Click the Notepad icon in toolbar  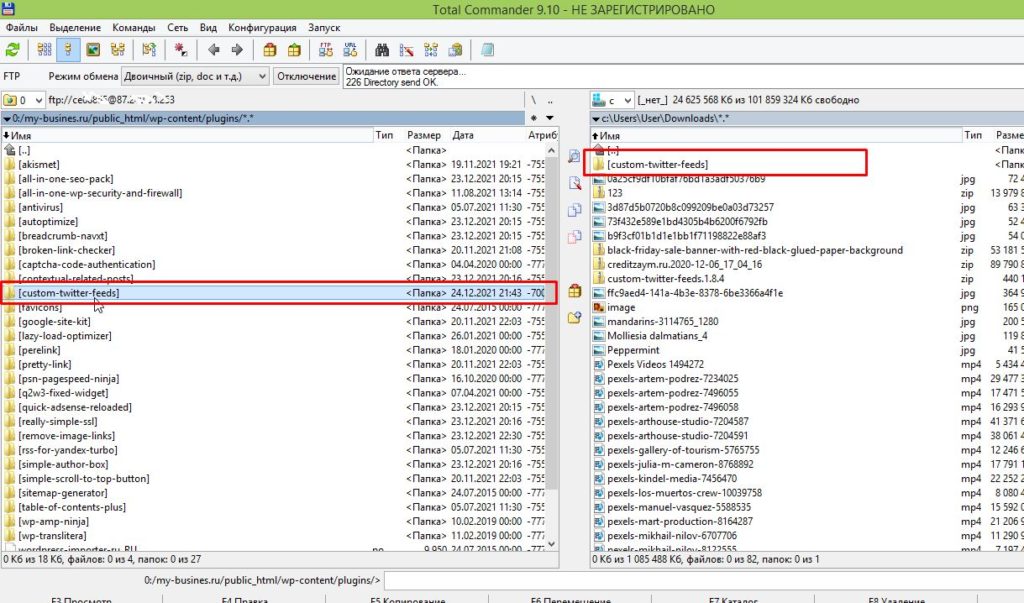coord(487,49)
